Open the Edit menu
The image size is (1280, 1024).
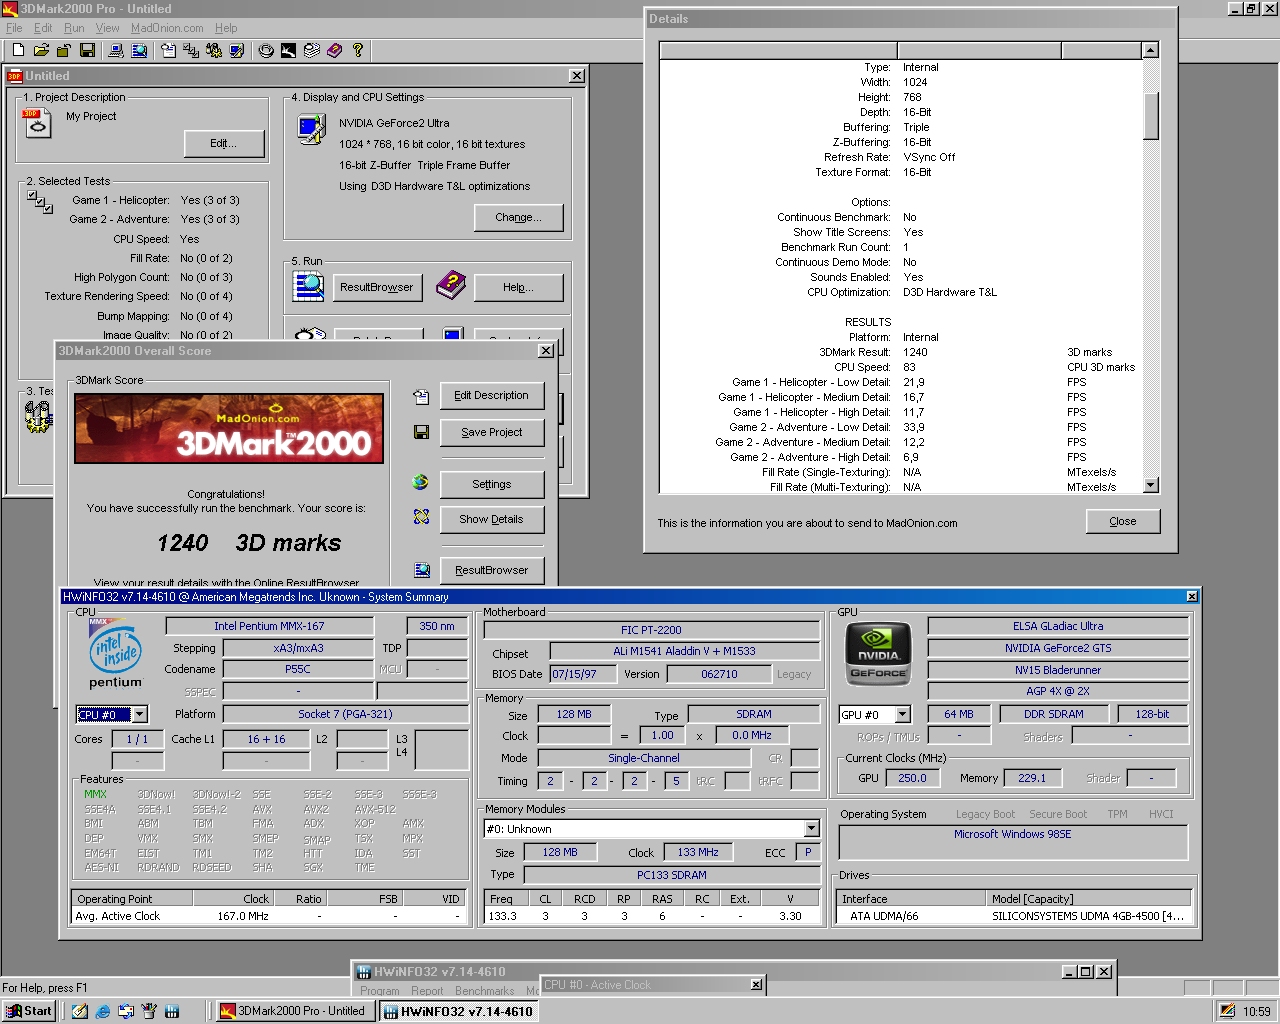[x=43, y=28]
